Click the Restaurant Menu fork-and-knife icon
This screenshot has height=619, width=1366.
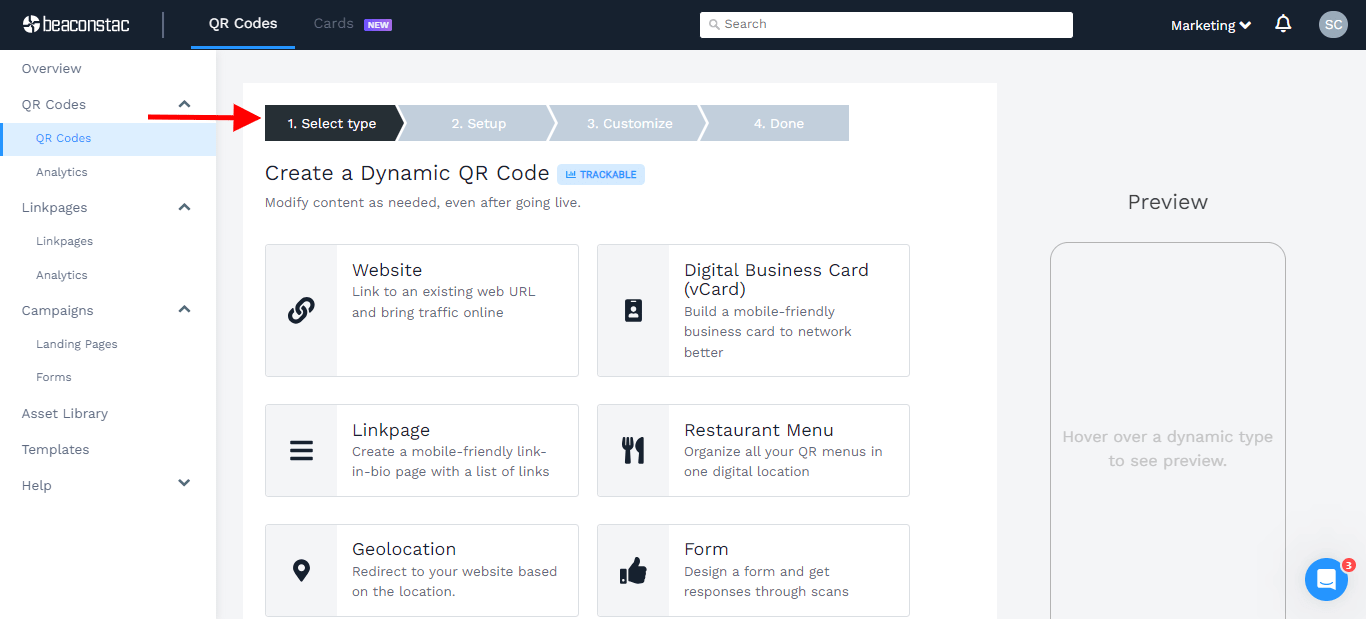click(633, 450)
